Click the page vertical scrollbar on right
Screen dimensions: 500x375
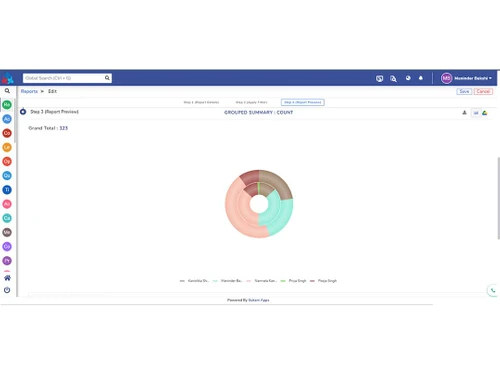click(498, 198)
